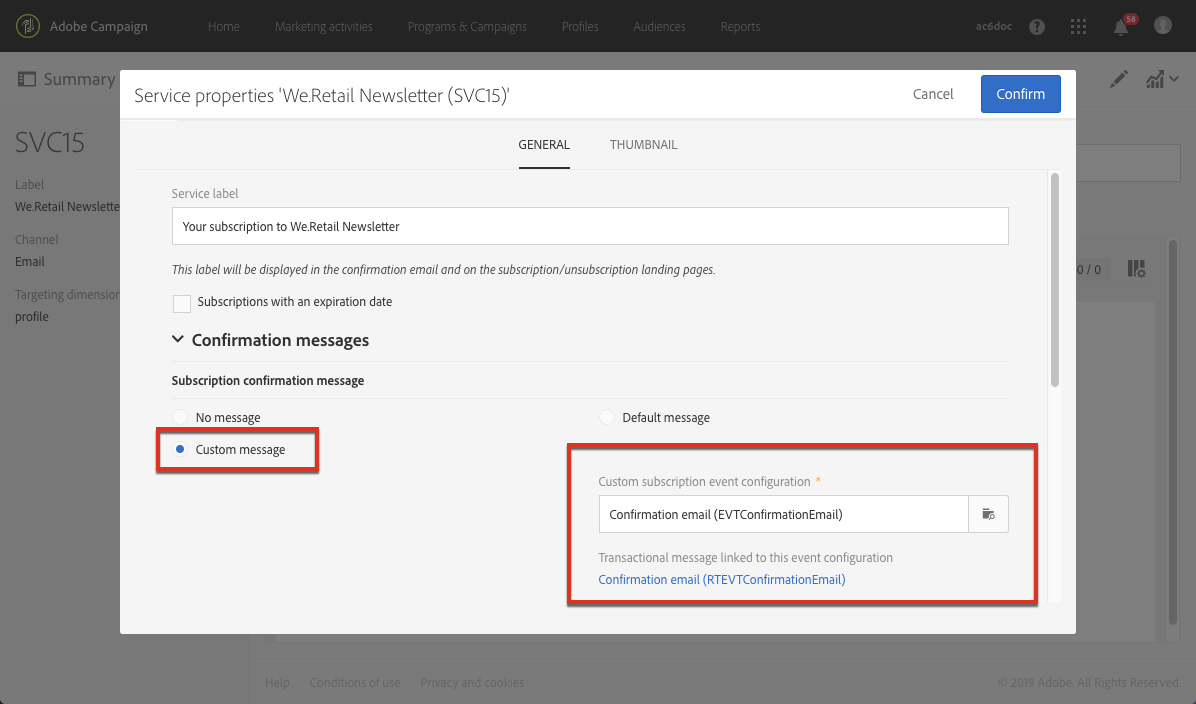The height and width of the screenshot is (704, 1196).
Task: Open the help question mark icon
Action: pos(1037,27)
